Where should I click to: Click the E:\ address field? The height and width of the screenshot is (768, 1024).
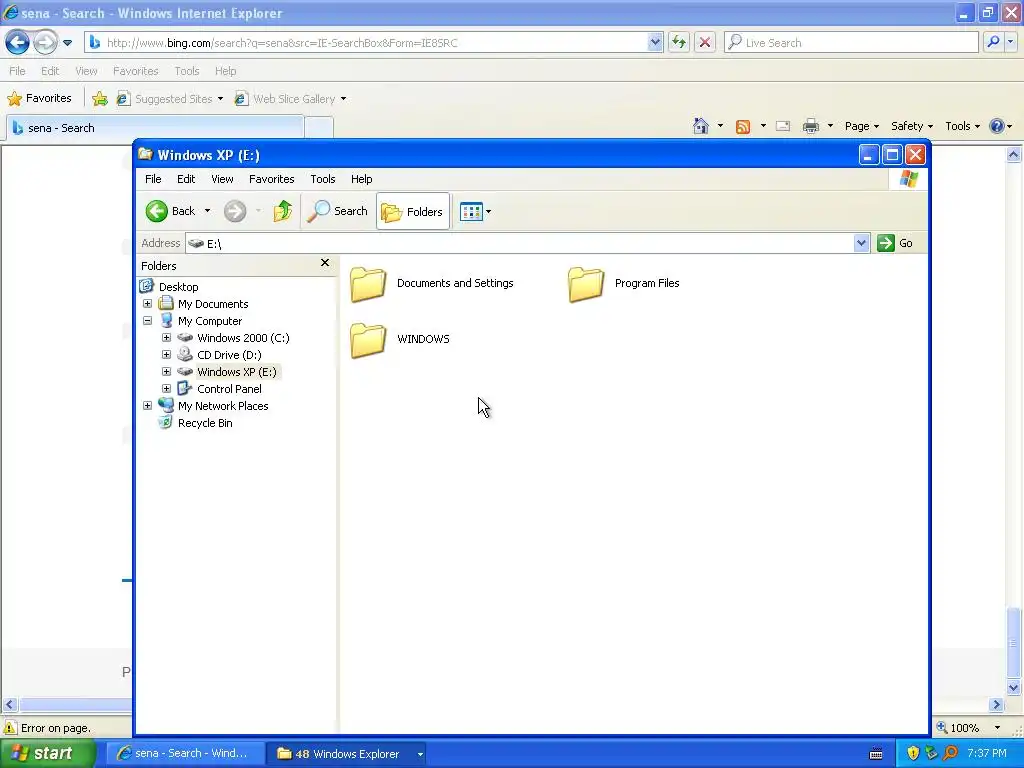pos(520,243)
